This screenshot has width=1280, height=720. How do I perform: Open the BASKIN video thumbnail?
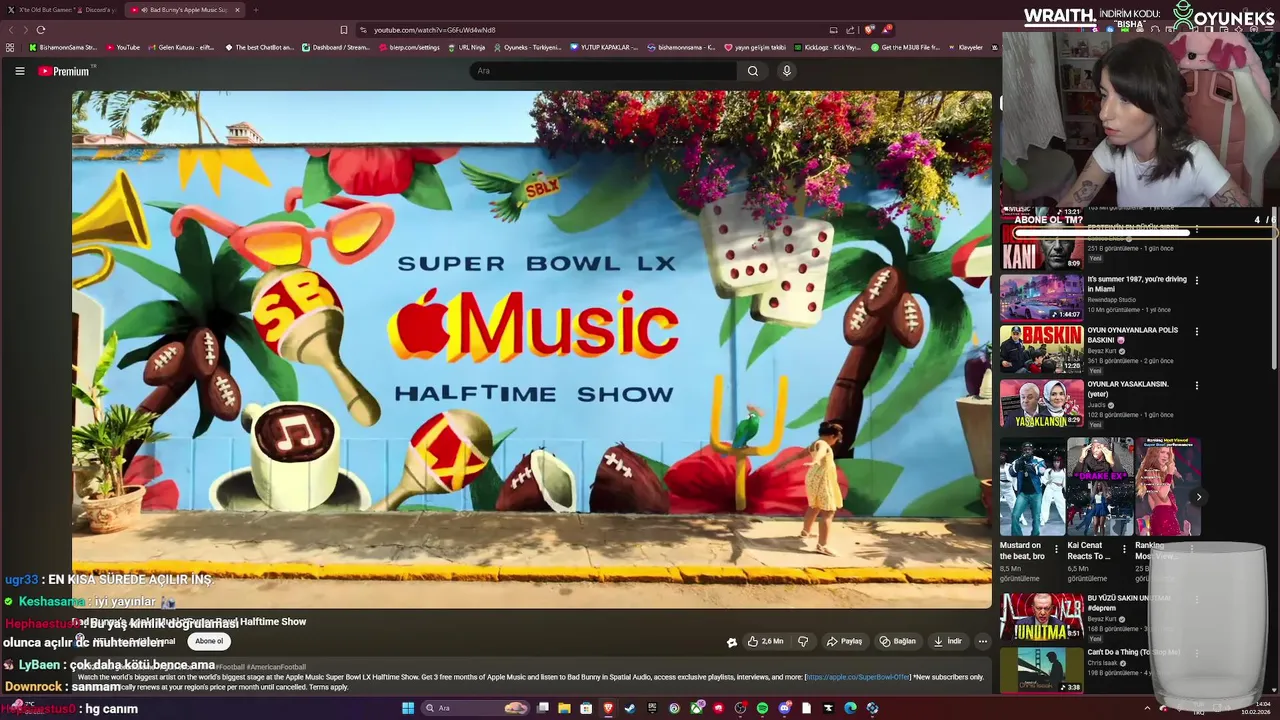pyautogui.click(x=1041, y=348)
